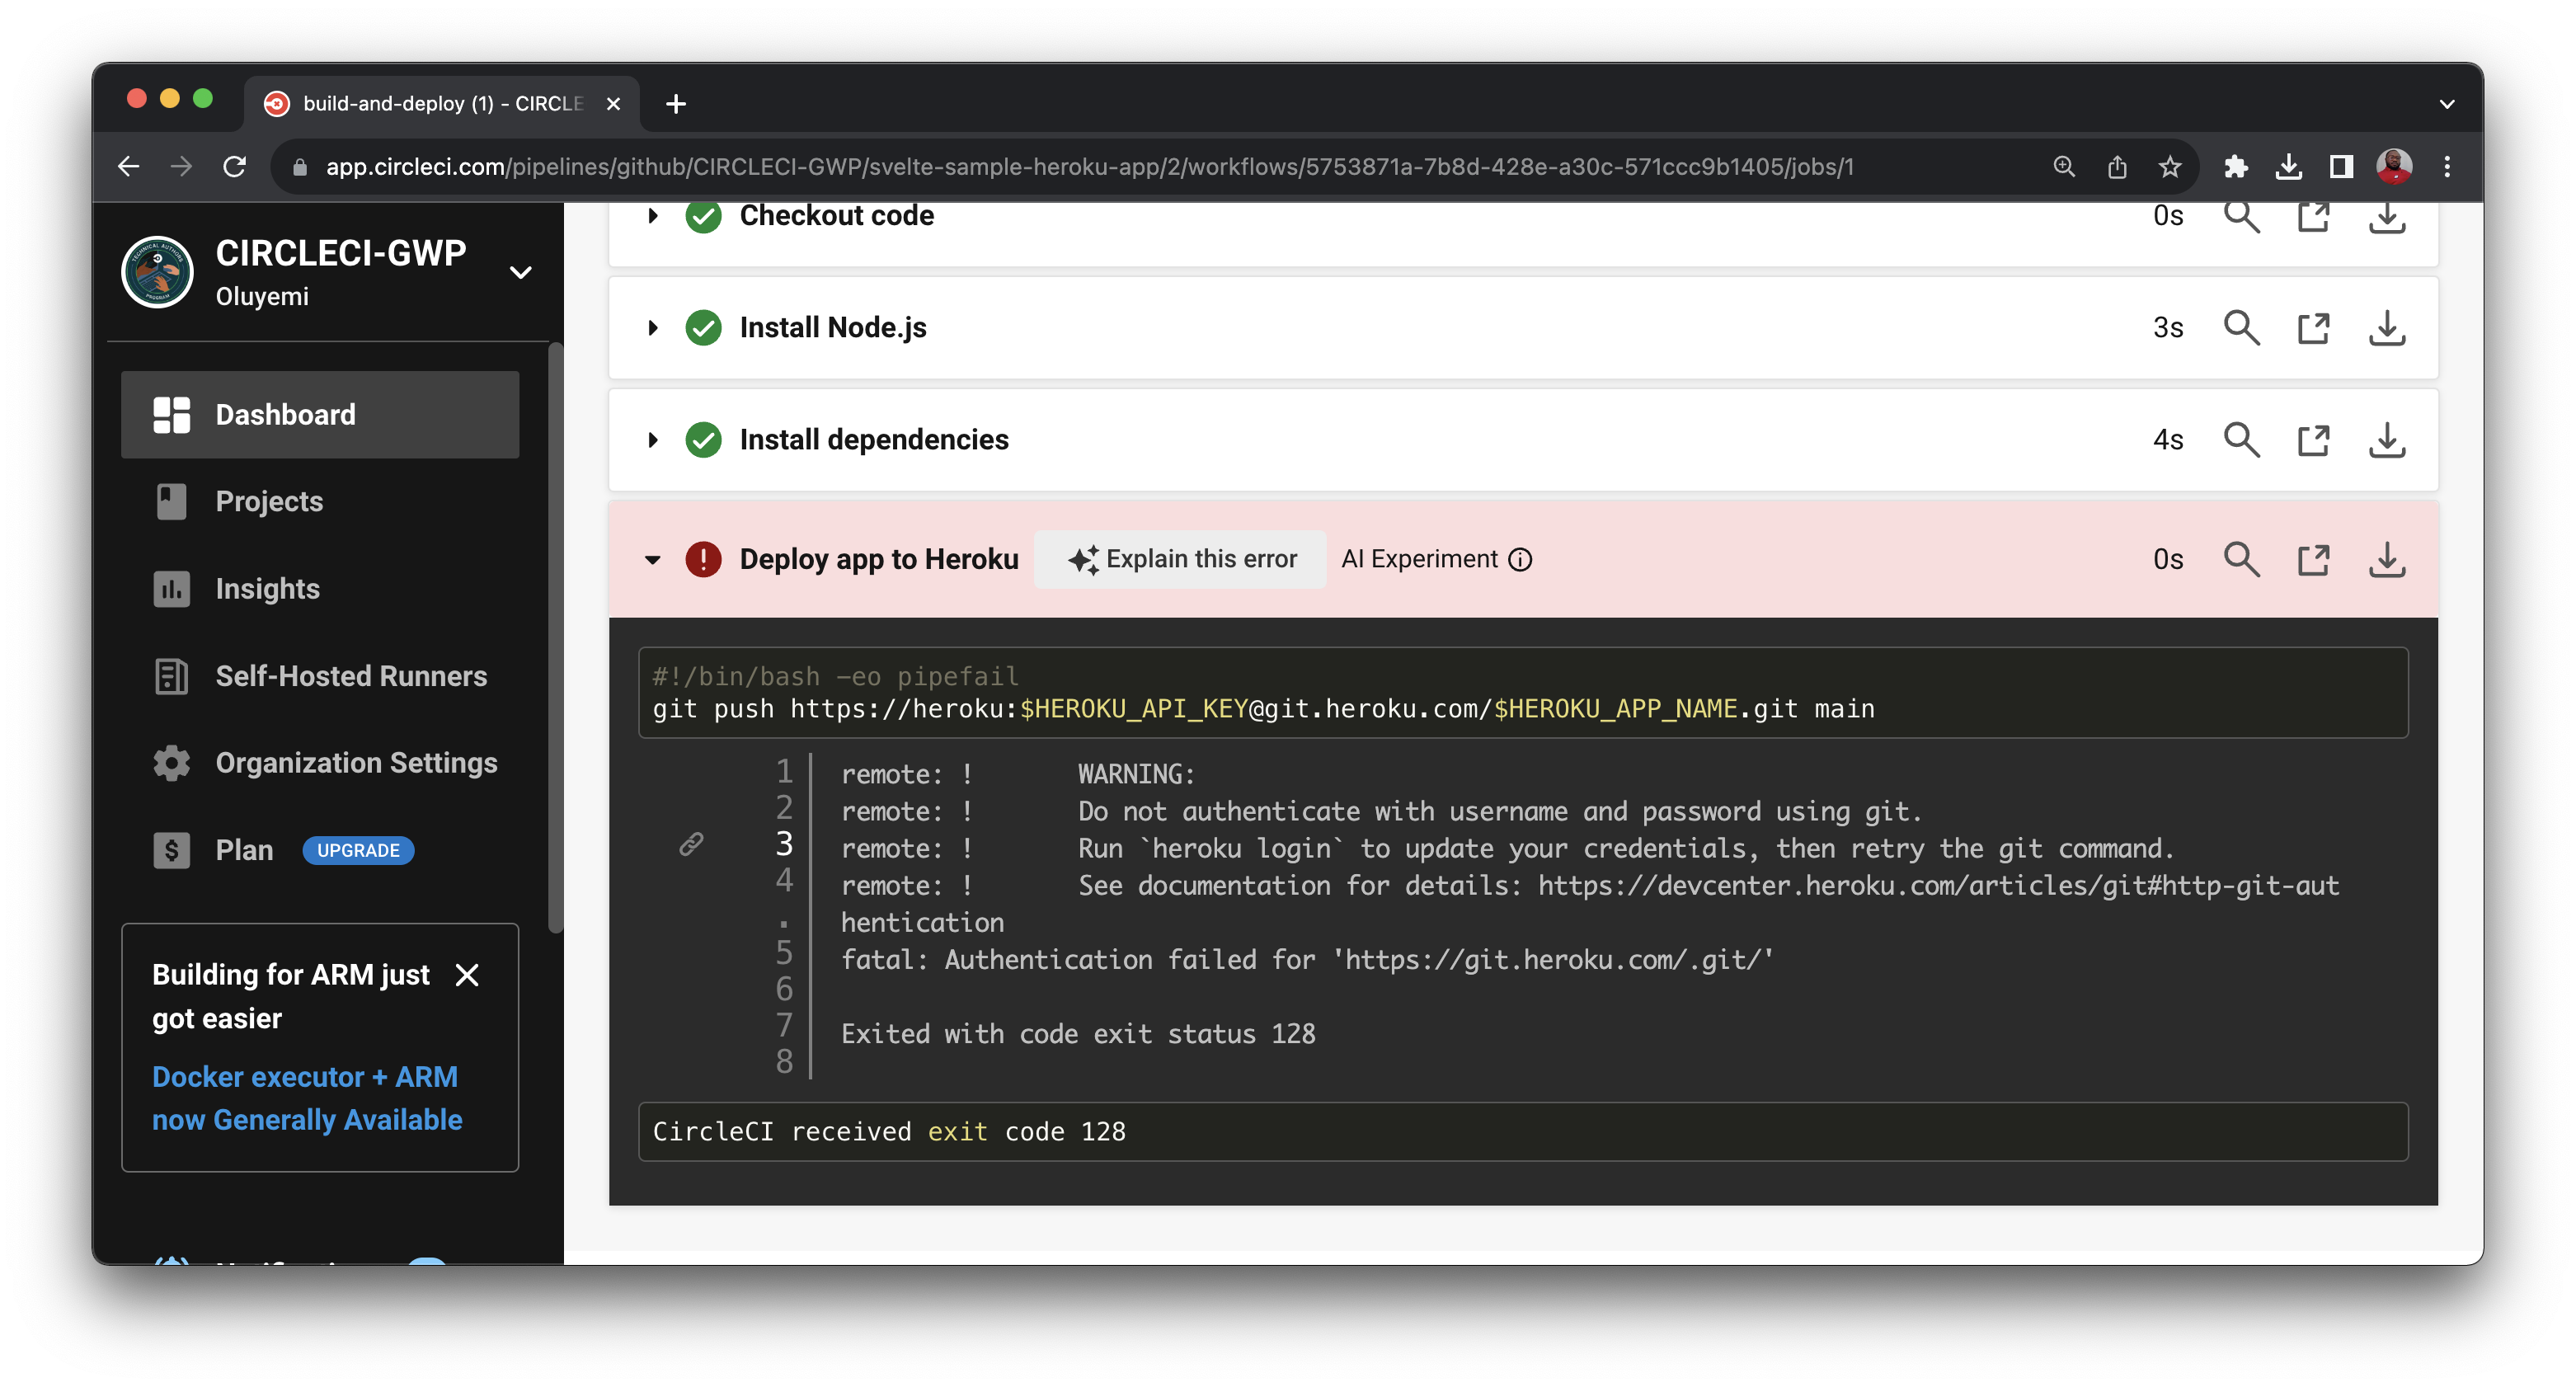The height and width of the screenshot is (1387, 2576).
Task: Click Explain this error button
Action: (1181, 560)
